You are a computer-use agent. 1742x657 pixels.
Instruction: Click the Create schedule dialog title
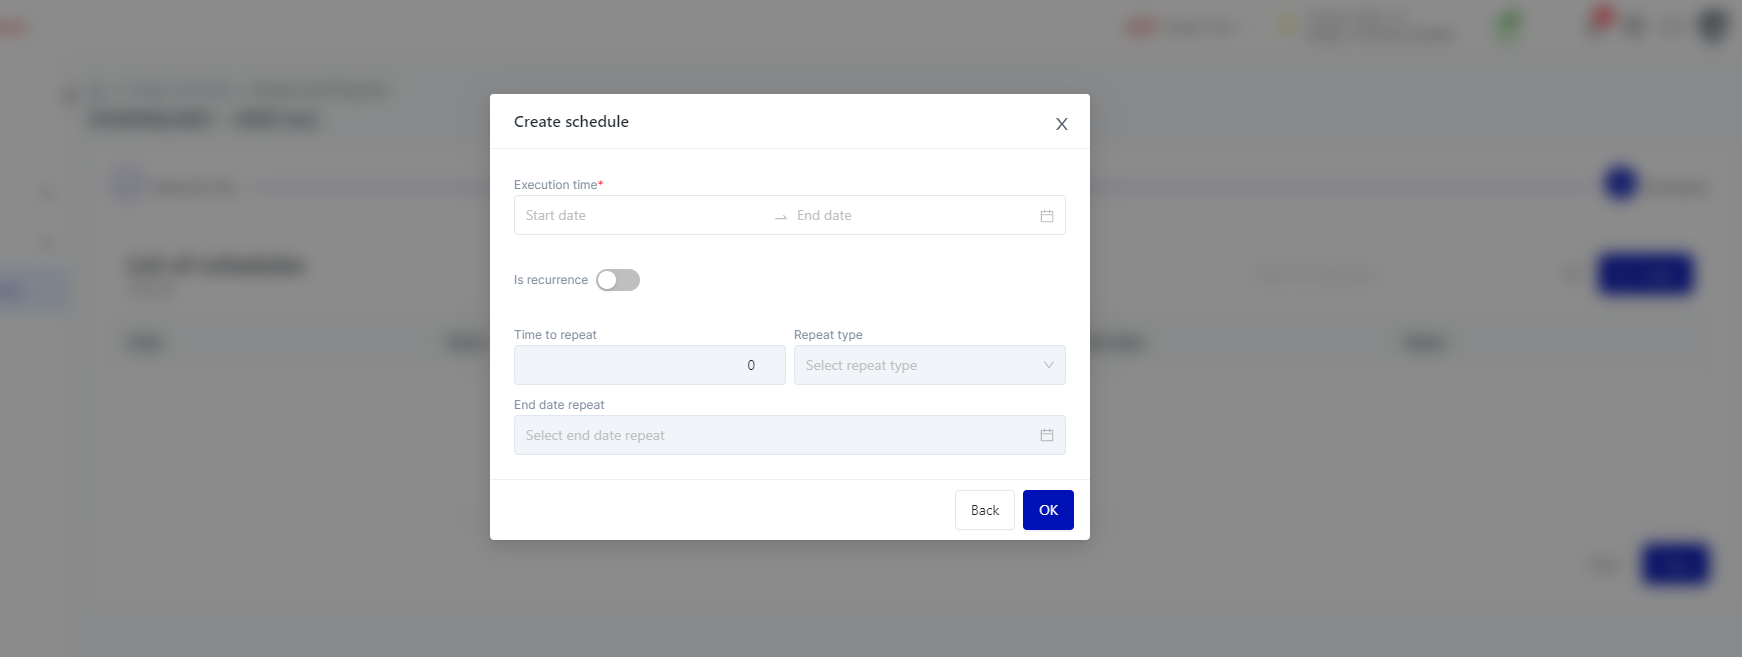point(571,122)
